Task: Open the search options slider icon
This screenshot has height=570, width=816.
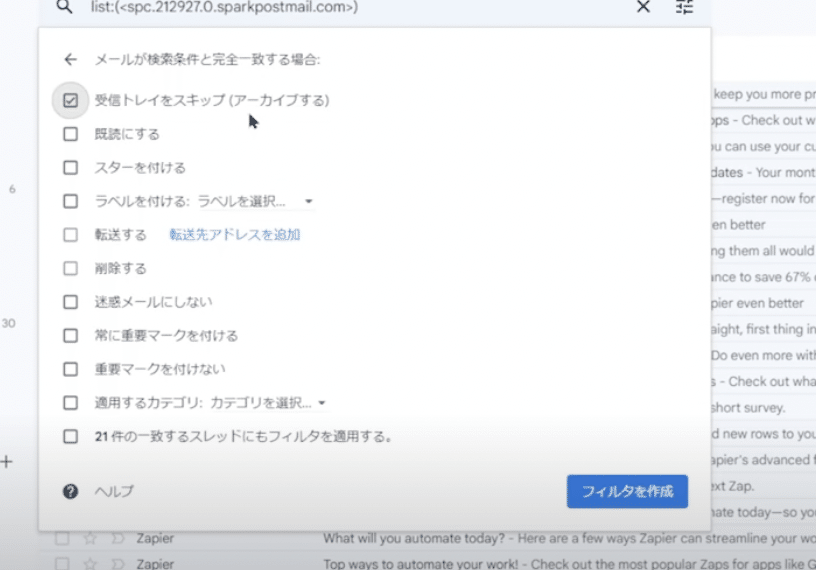Action: coord(684,7)
